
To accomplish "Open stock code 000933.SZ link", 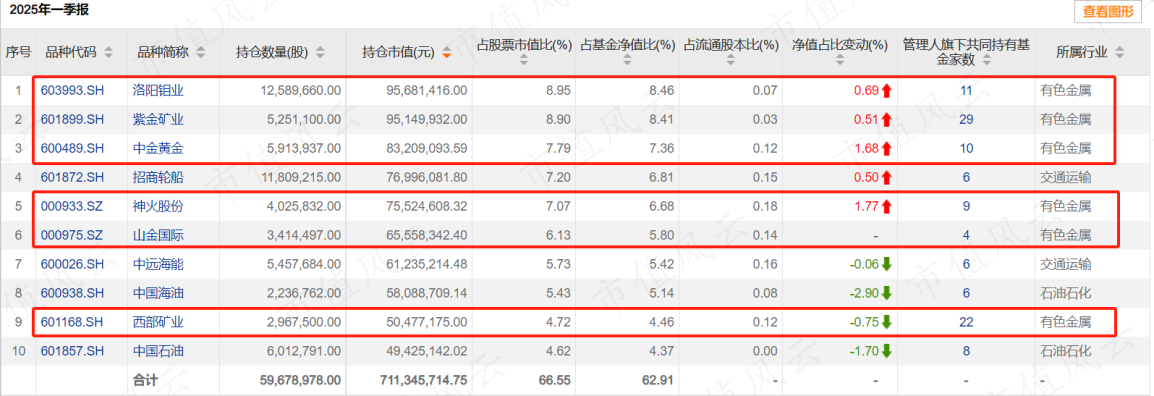I will [72, 207].
